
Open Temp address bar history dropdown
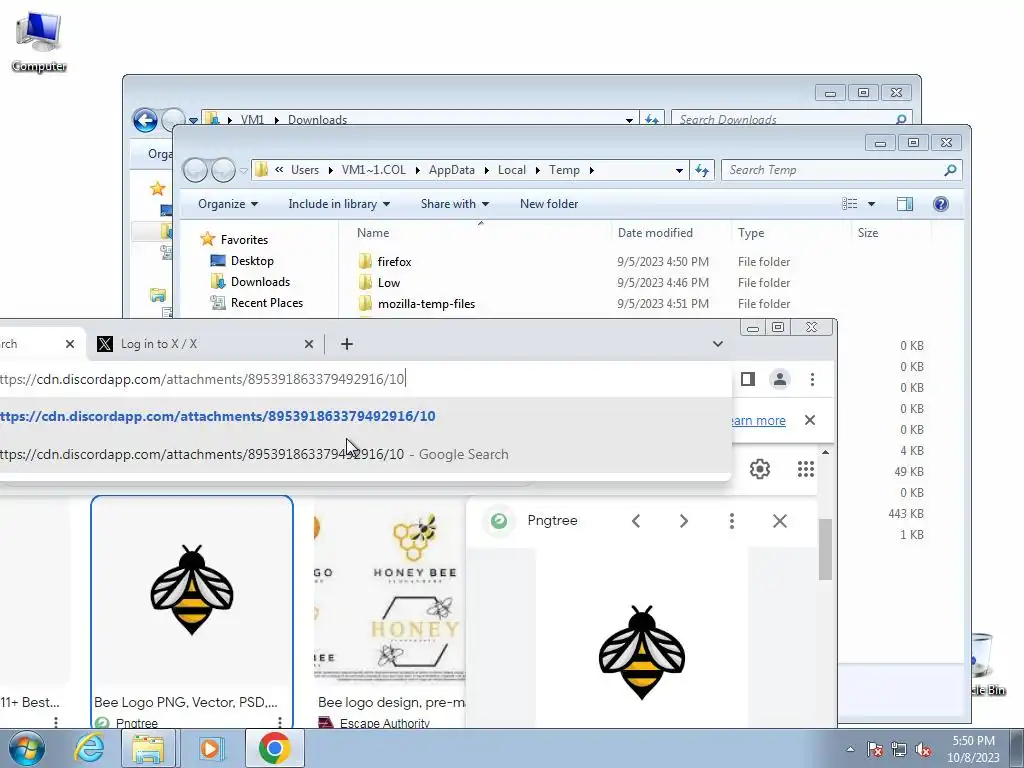click(x=679, y=170)
